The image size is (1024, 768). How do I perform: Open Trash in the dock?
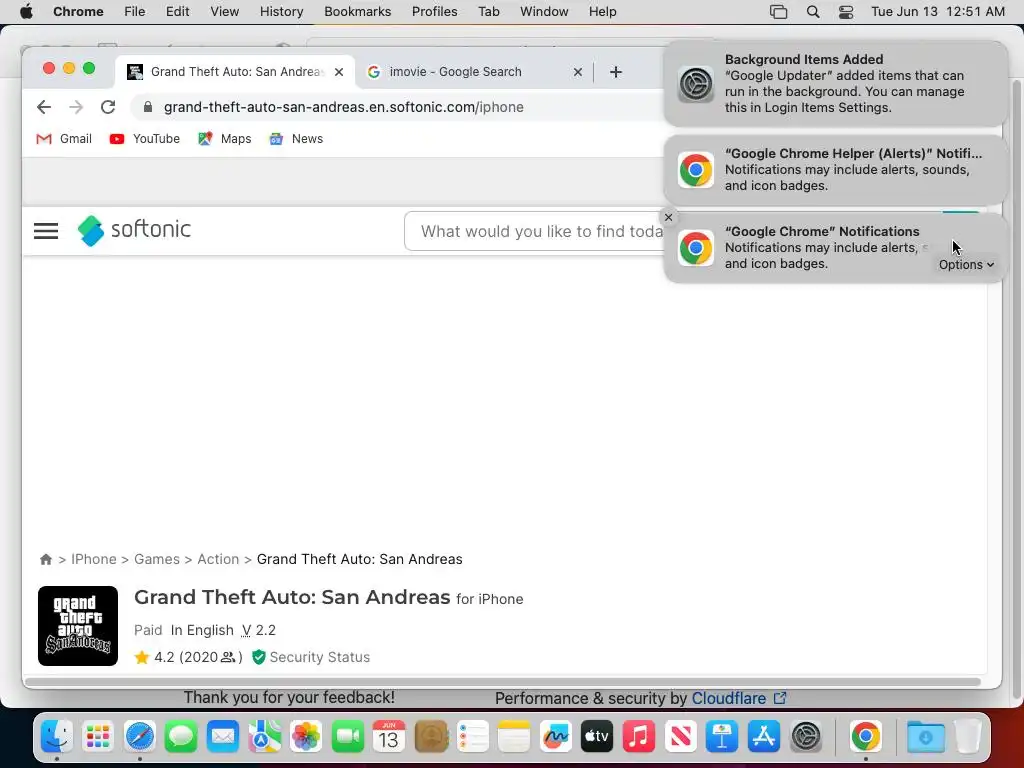[968, 737]
